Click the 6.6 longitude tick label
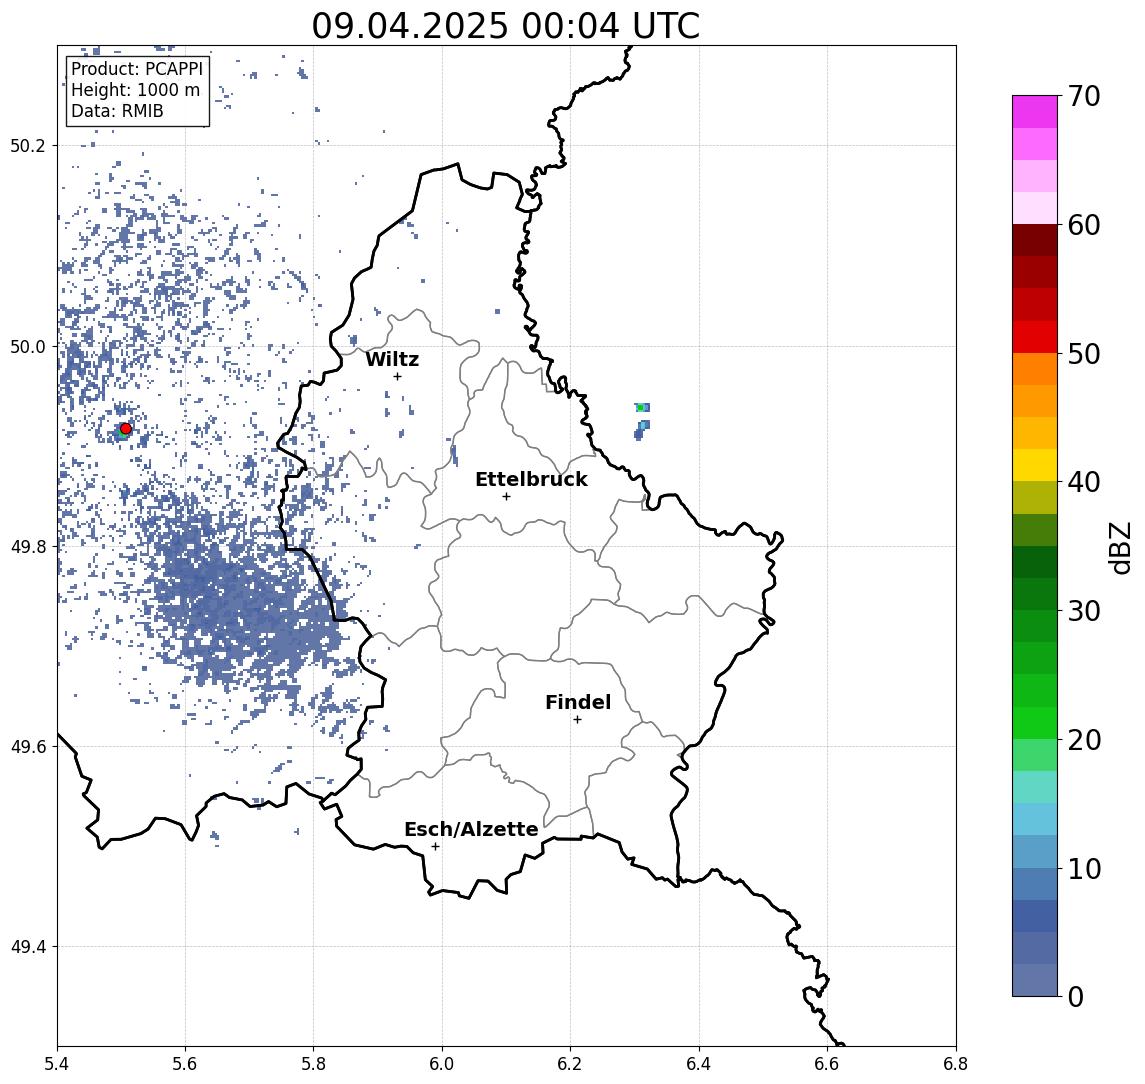Image resolution: width=1145 pixels, height=1084 pixels. pos(827,1064)
